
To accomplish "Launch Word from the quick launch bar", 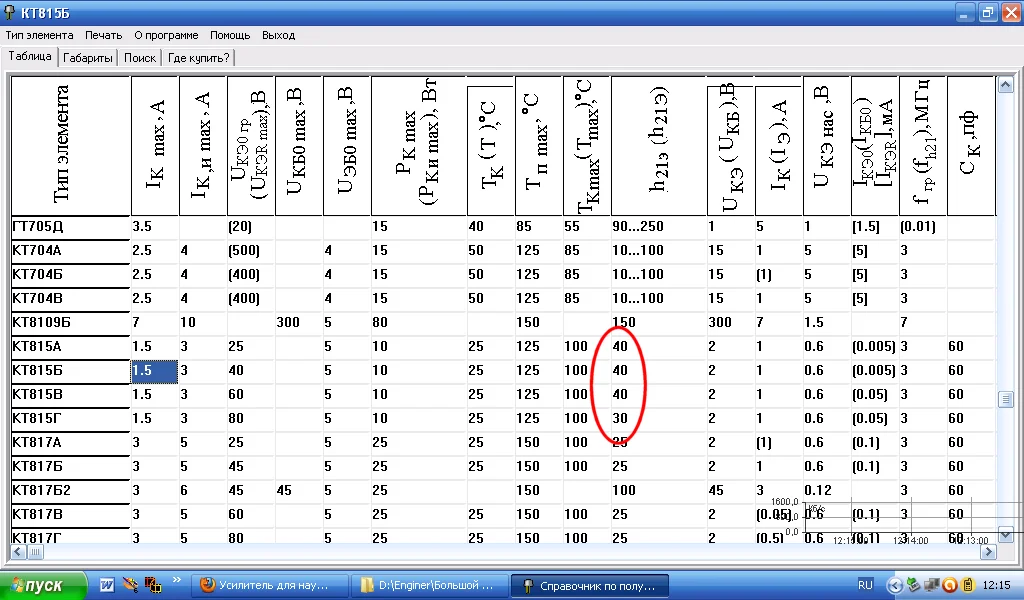I will 107,586.
